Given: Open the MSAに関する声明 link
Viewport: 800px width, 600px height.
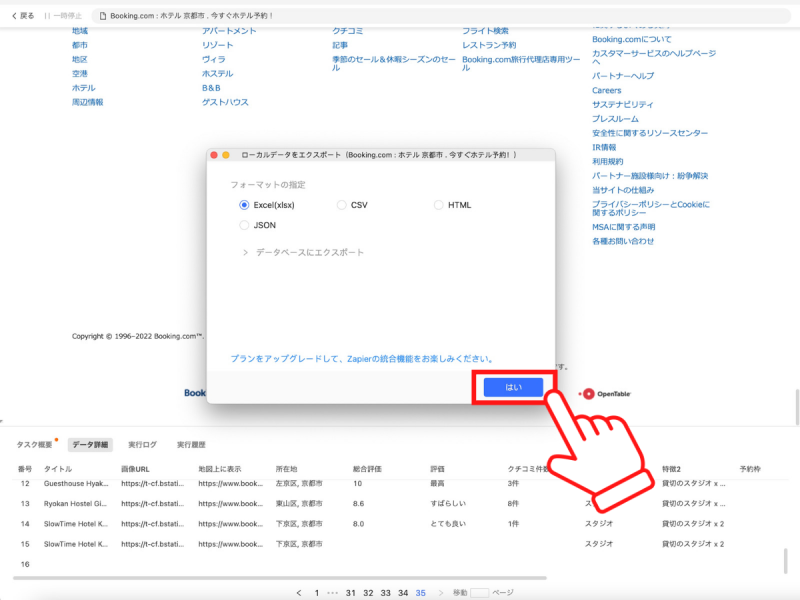Looking at the screenshot, I should pos(623,227).
